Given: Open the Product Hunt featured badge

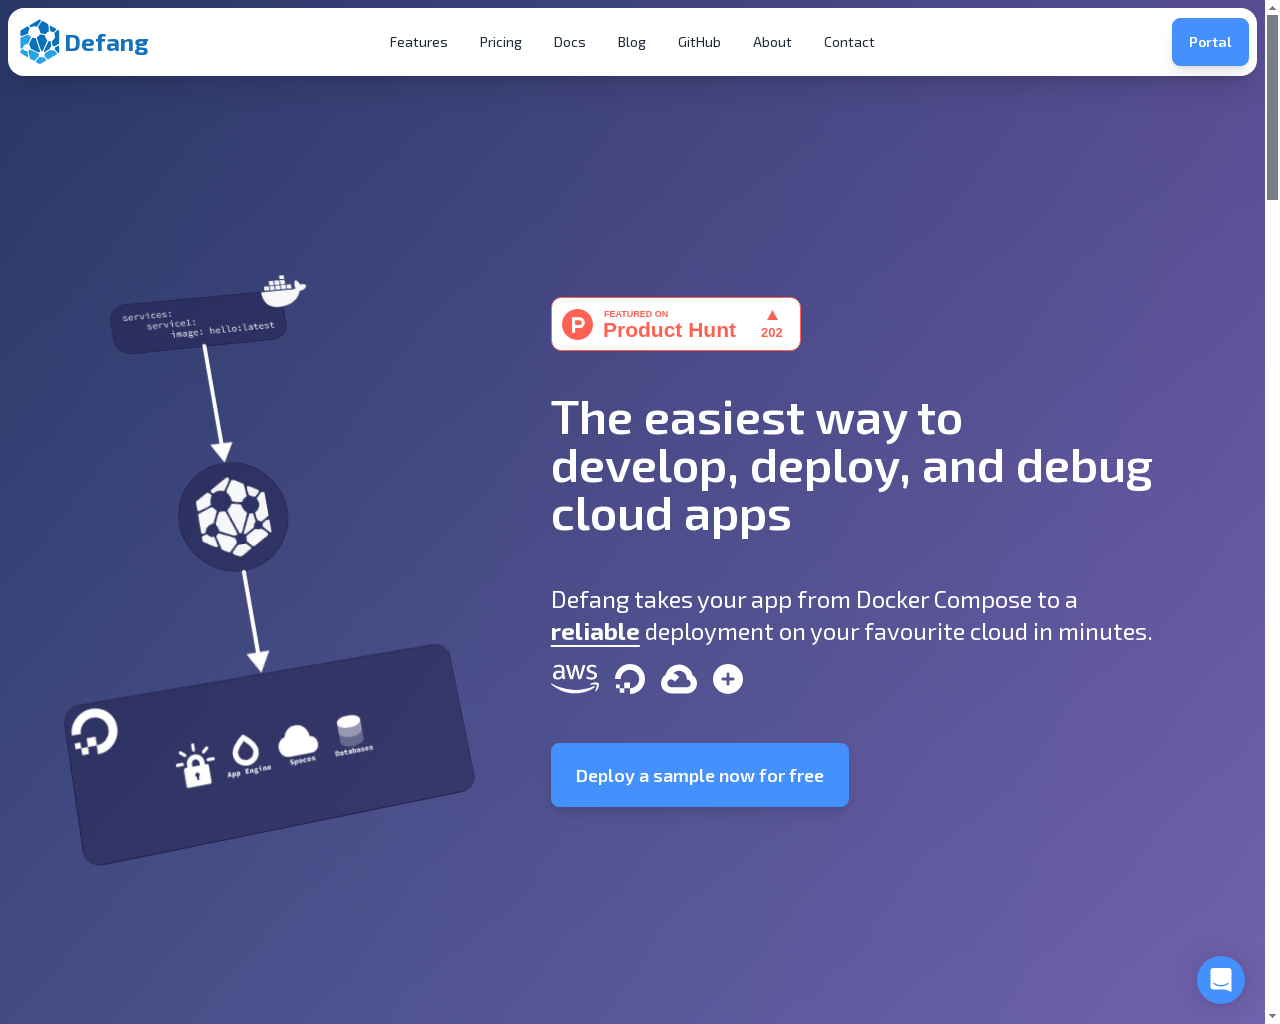Looking at the screenshot, I should pyautogui.click(x=676, y=324).
